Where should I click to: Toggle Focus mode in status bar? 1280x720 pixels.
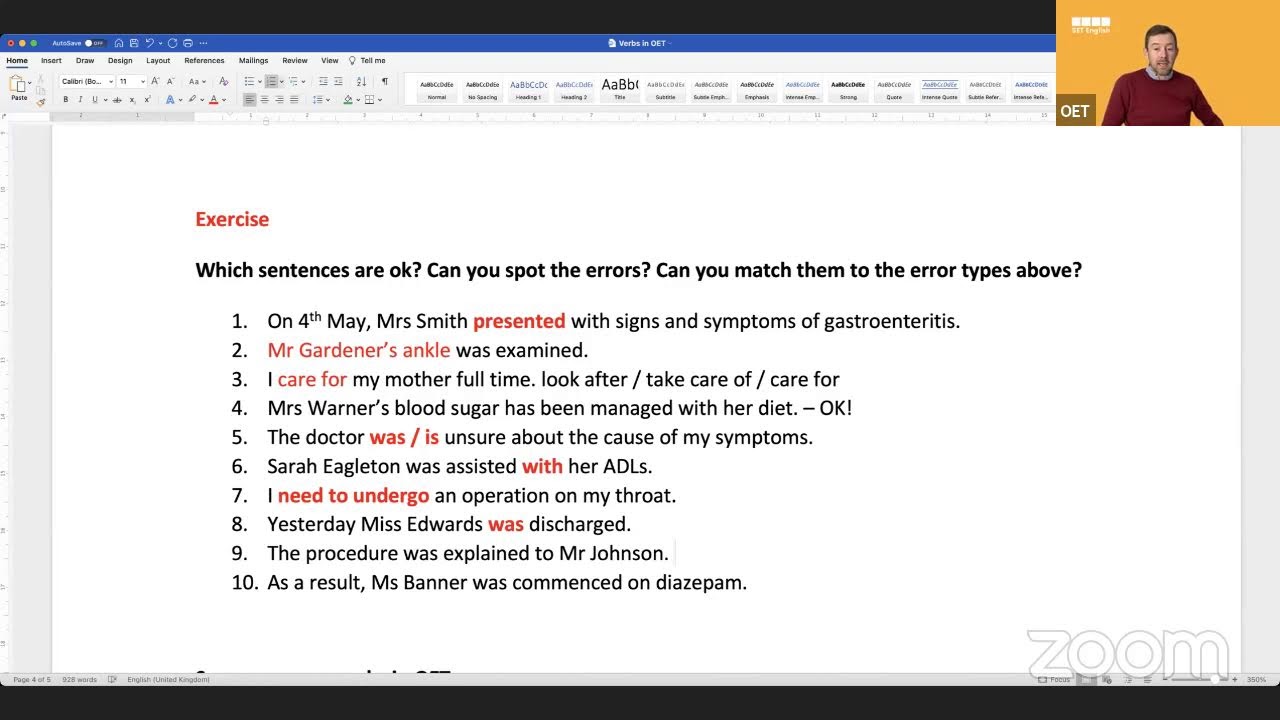1054,679
